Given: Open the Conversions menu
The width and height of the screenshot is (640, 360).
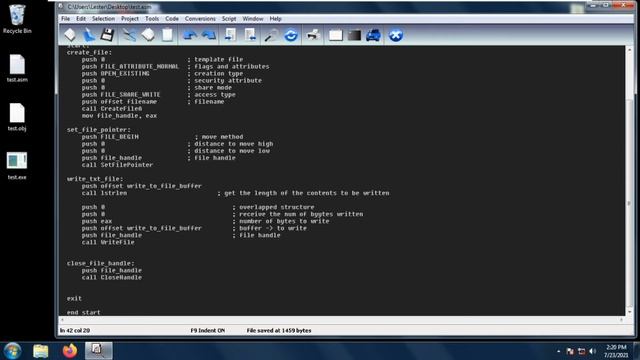Looking at the screenshot, I should pyautogui.click(x=200, y=19).
